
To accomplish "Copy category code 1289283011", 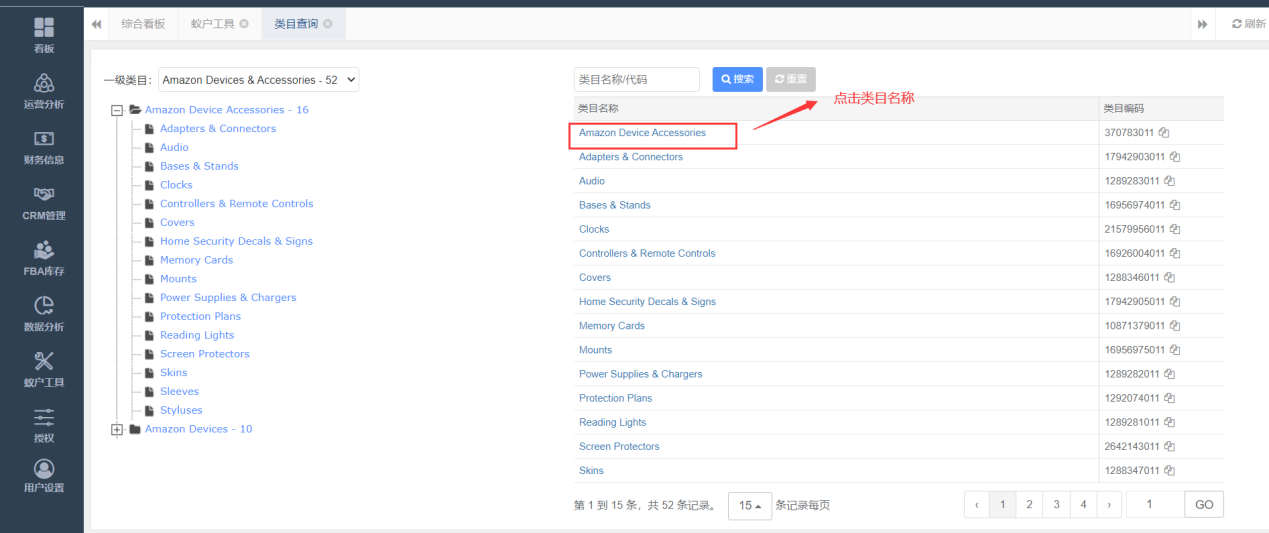I will tap(1169, 181).
